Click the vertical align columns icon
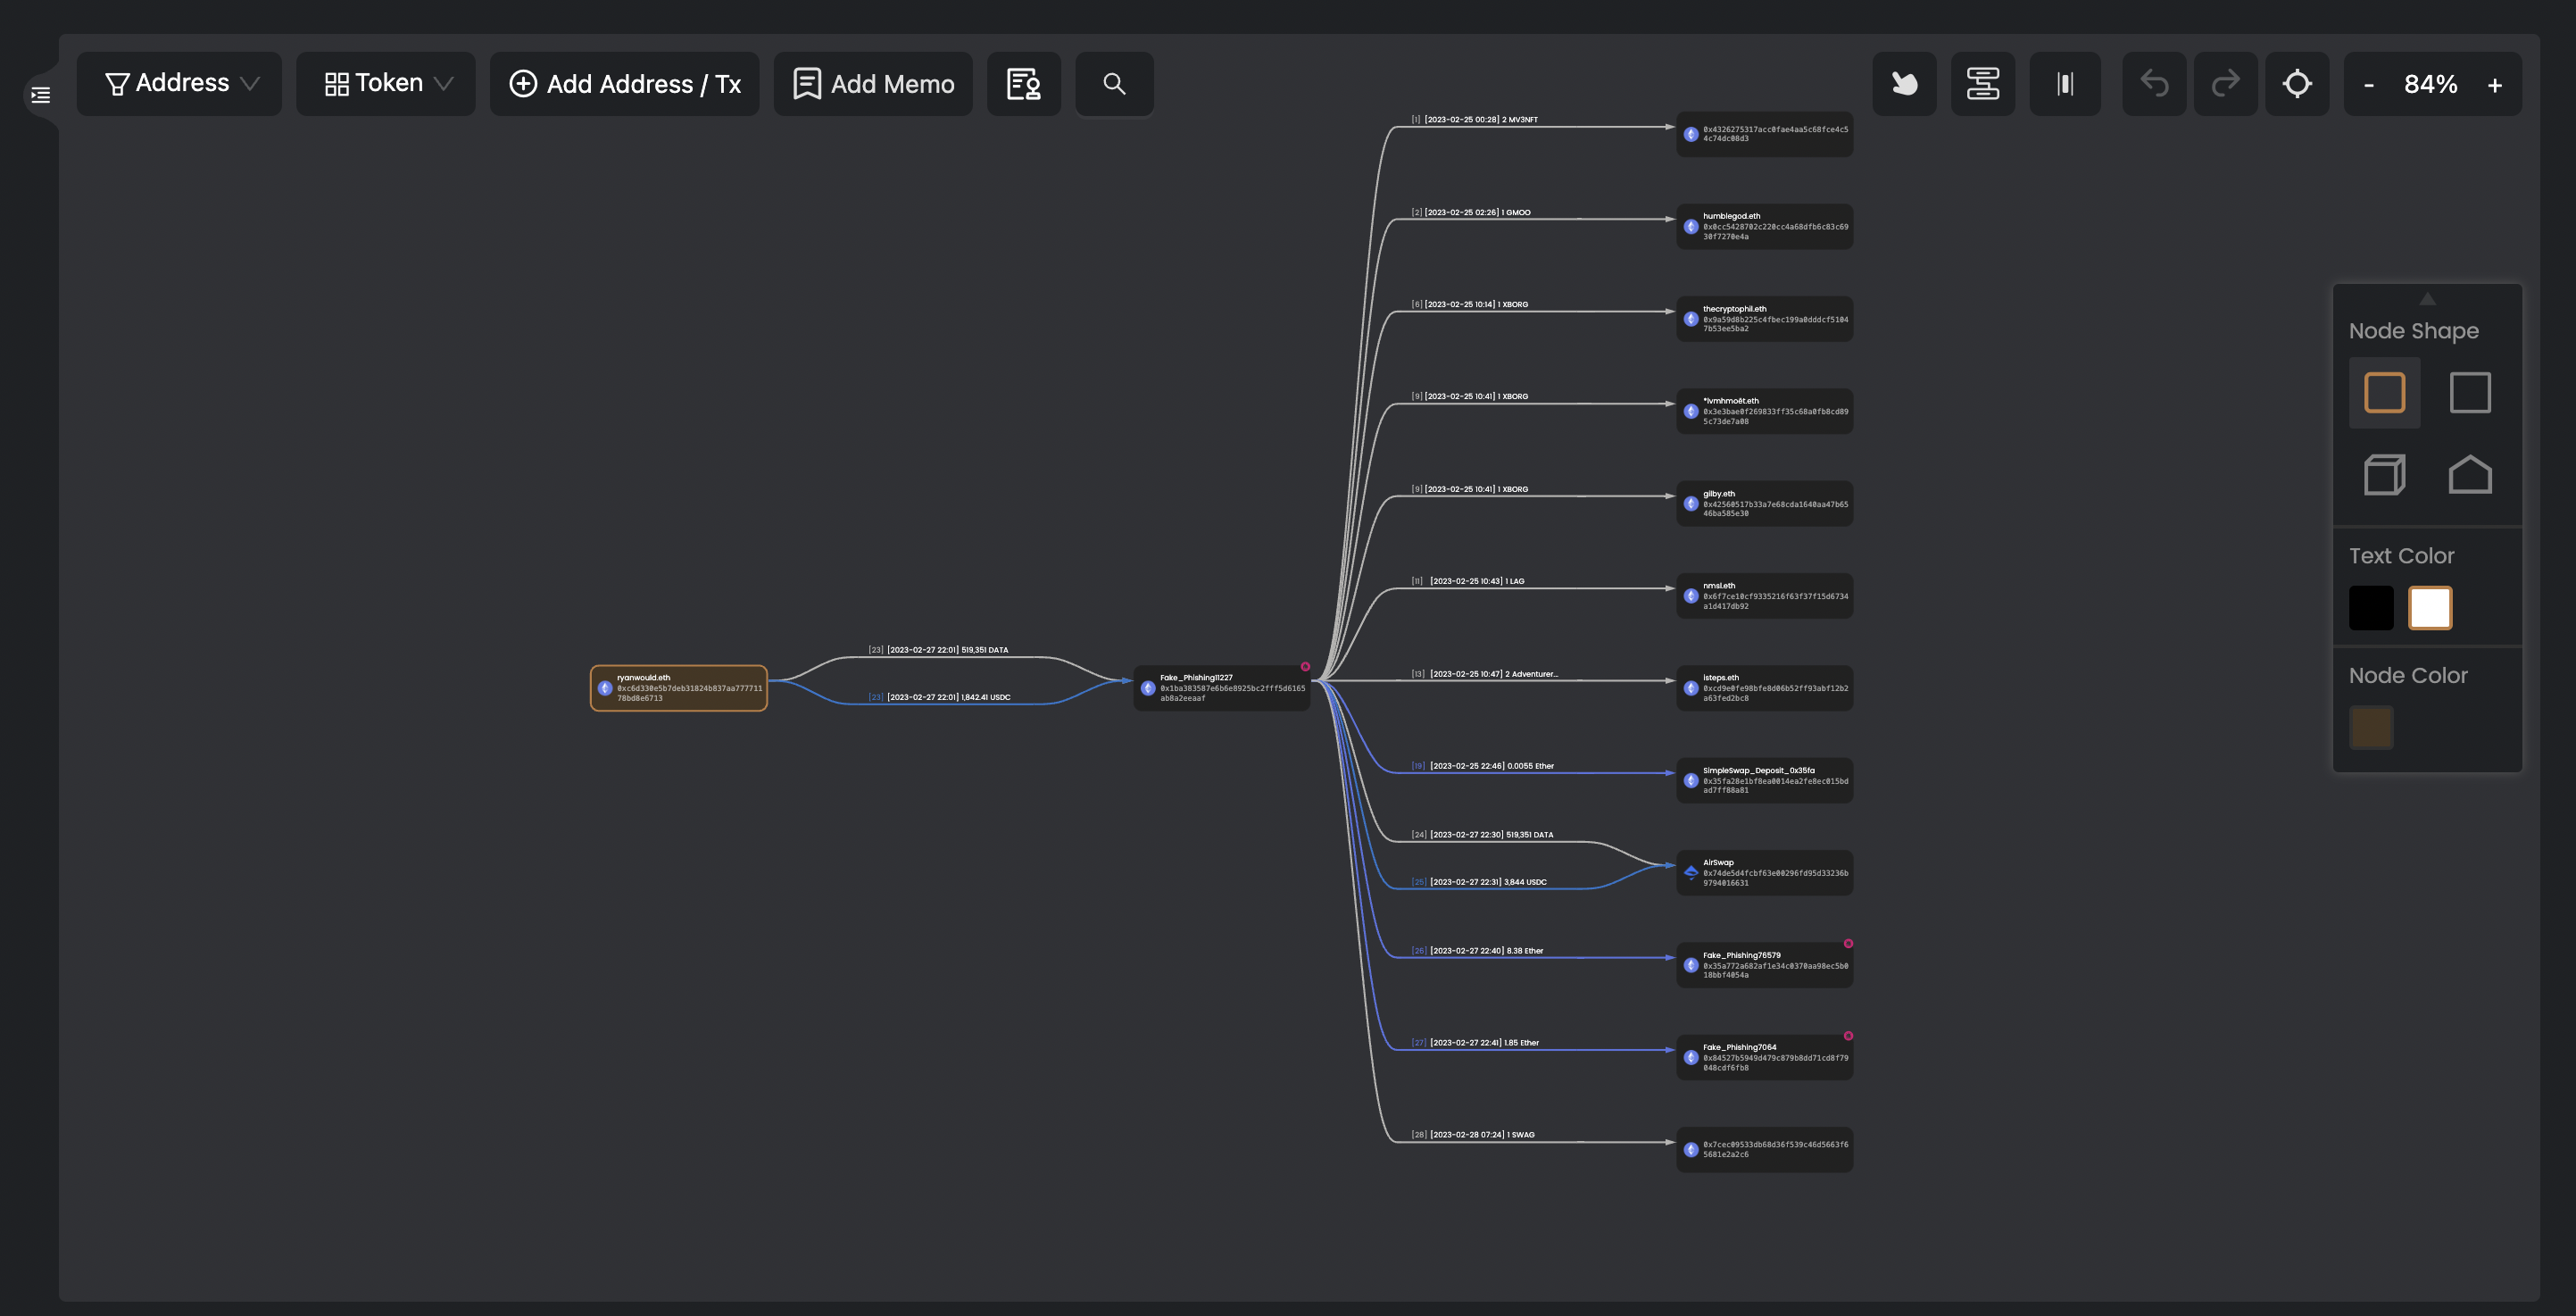2576x1316 pixels. pyautogui.click(x=2064, y=84)
